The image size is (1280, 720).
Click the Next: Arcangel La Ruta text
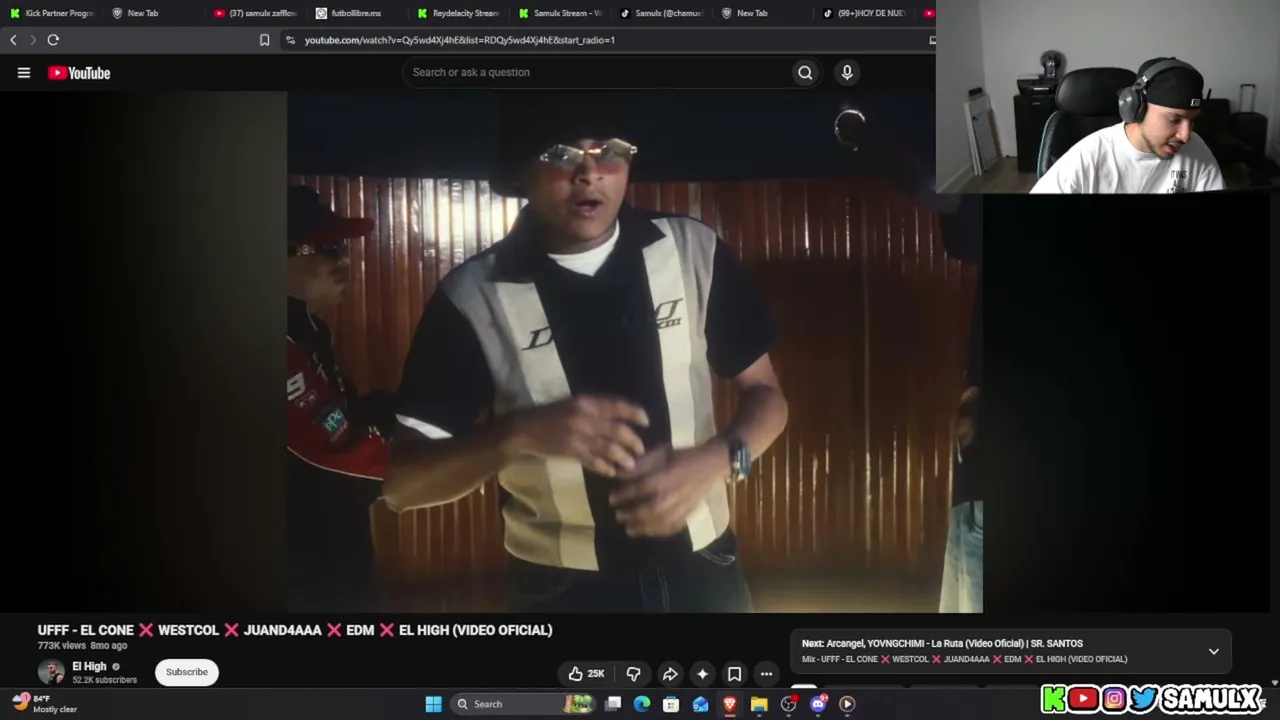(942, 644)
